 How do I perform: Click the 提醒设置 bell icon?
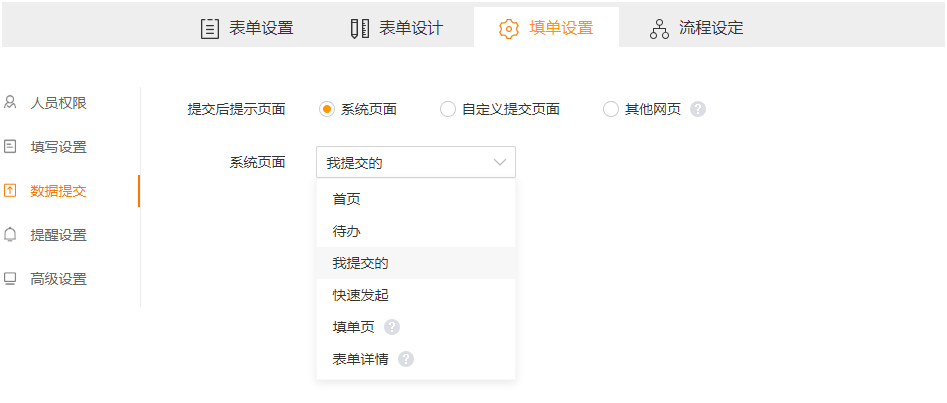(x=10, y=234)
